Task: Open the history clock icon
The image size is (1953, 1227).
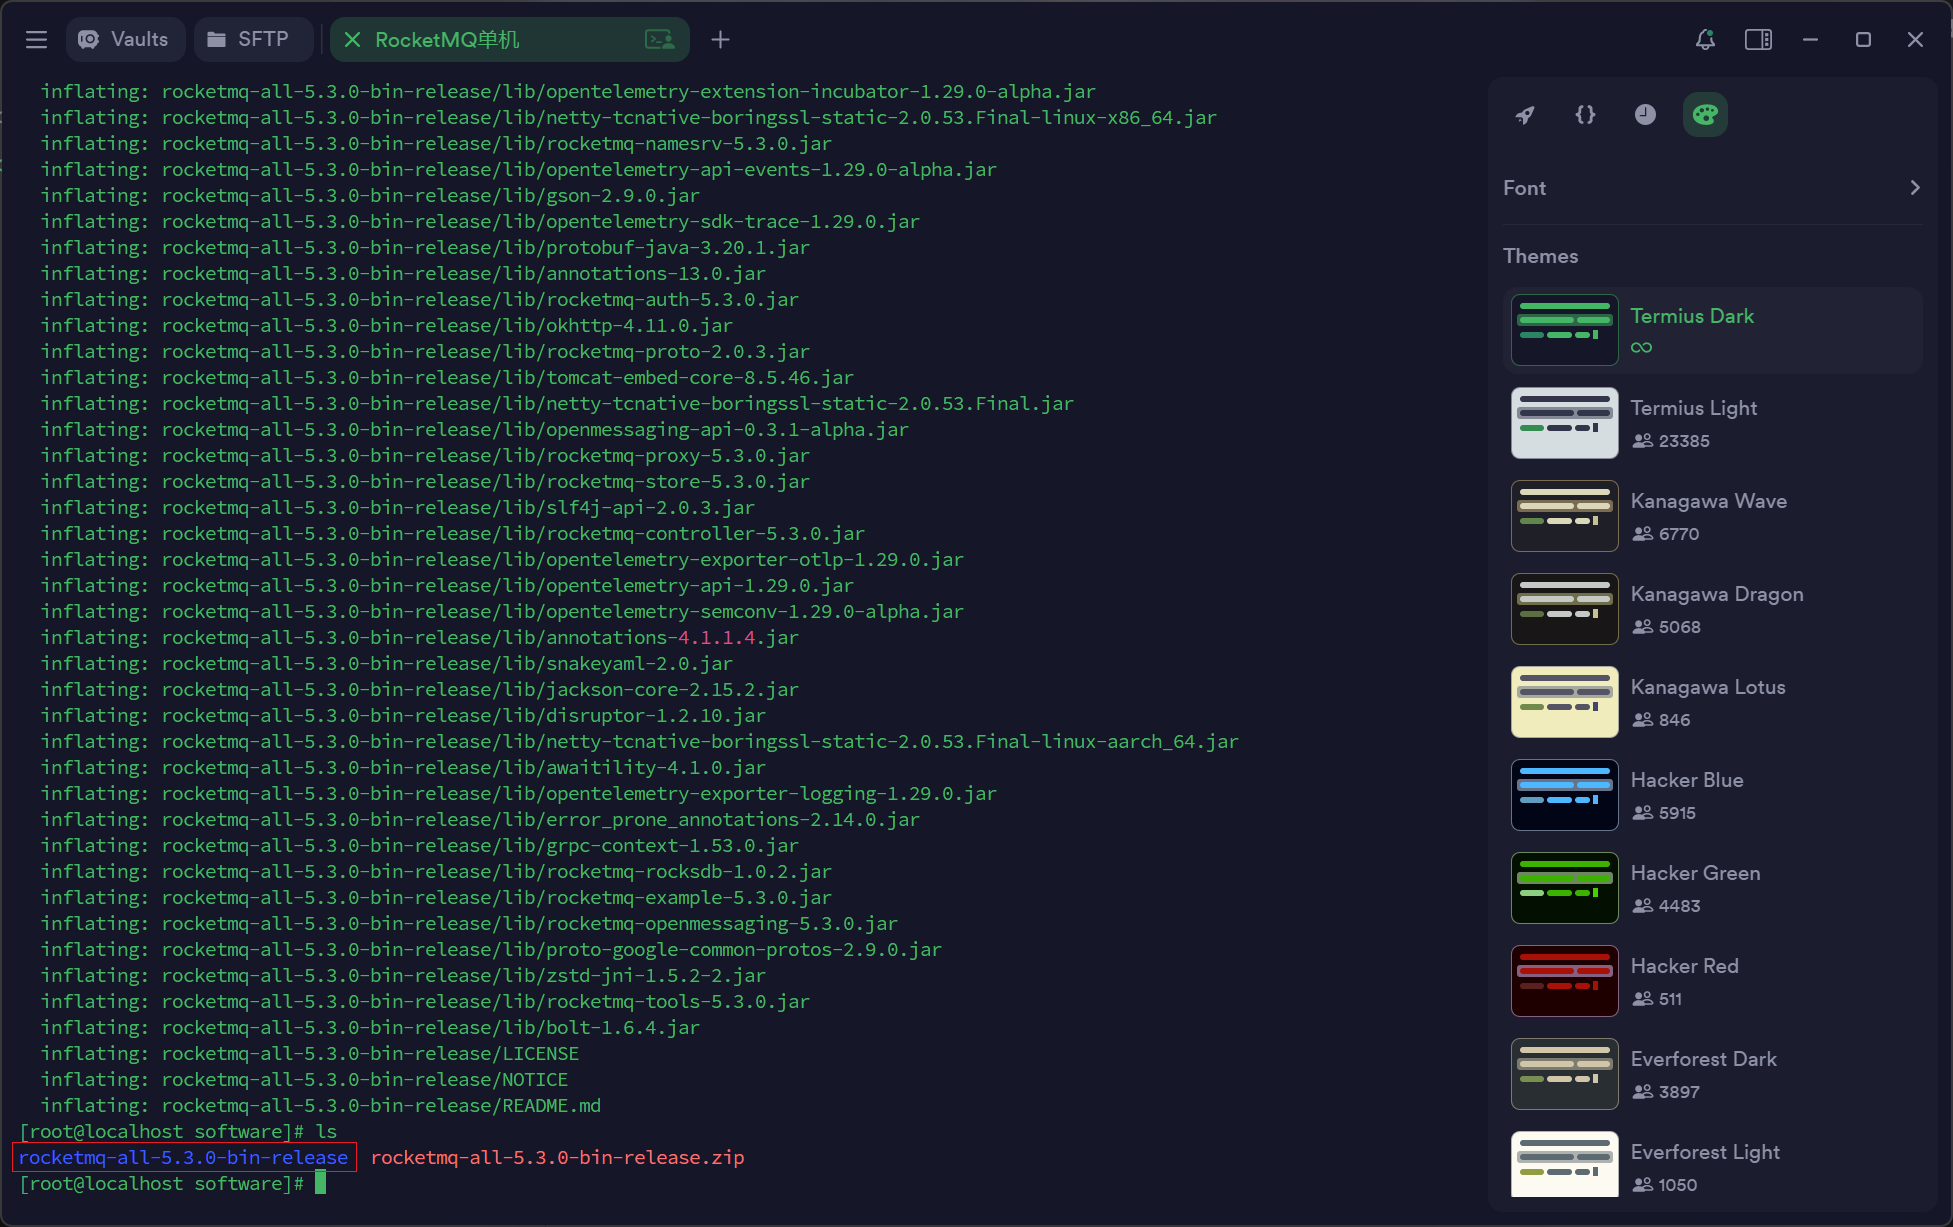Action: point(1645,115)
